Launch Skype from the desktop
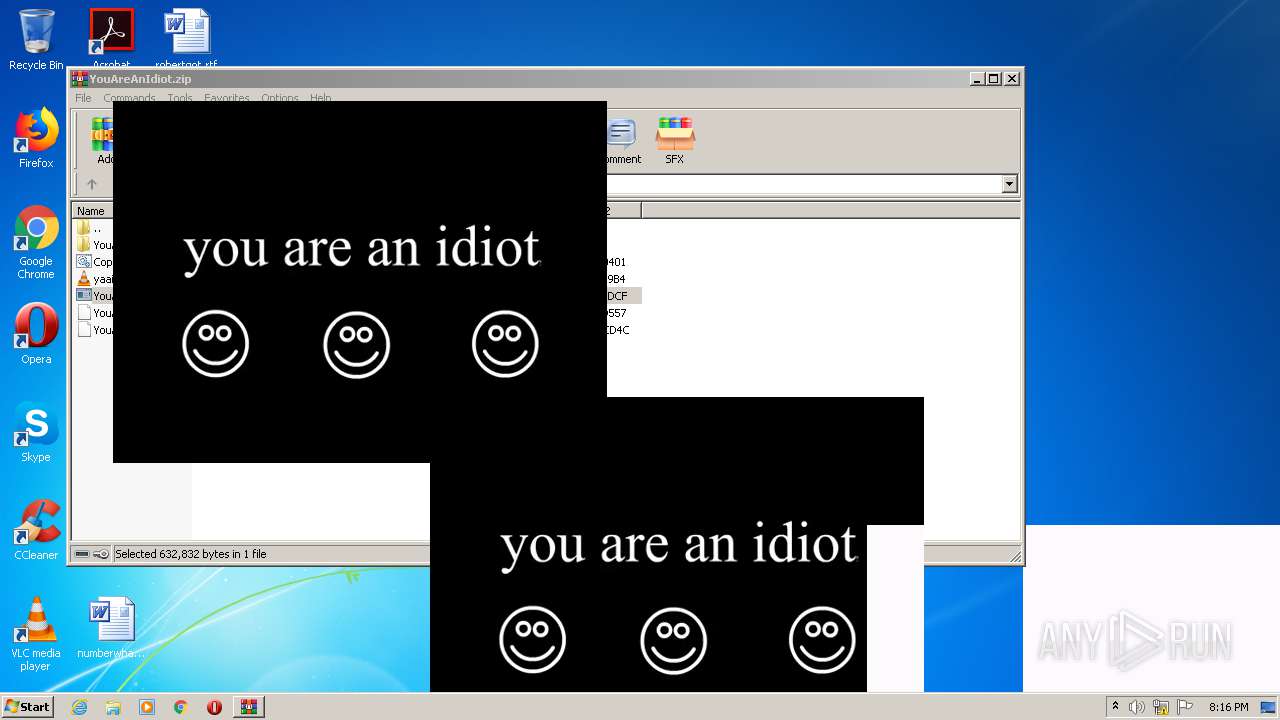This screenshot has height=720, width=1280. click(x=36, y=432)
